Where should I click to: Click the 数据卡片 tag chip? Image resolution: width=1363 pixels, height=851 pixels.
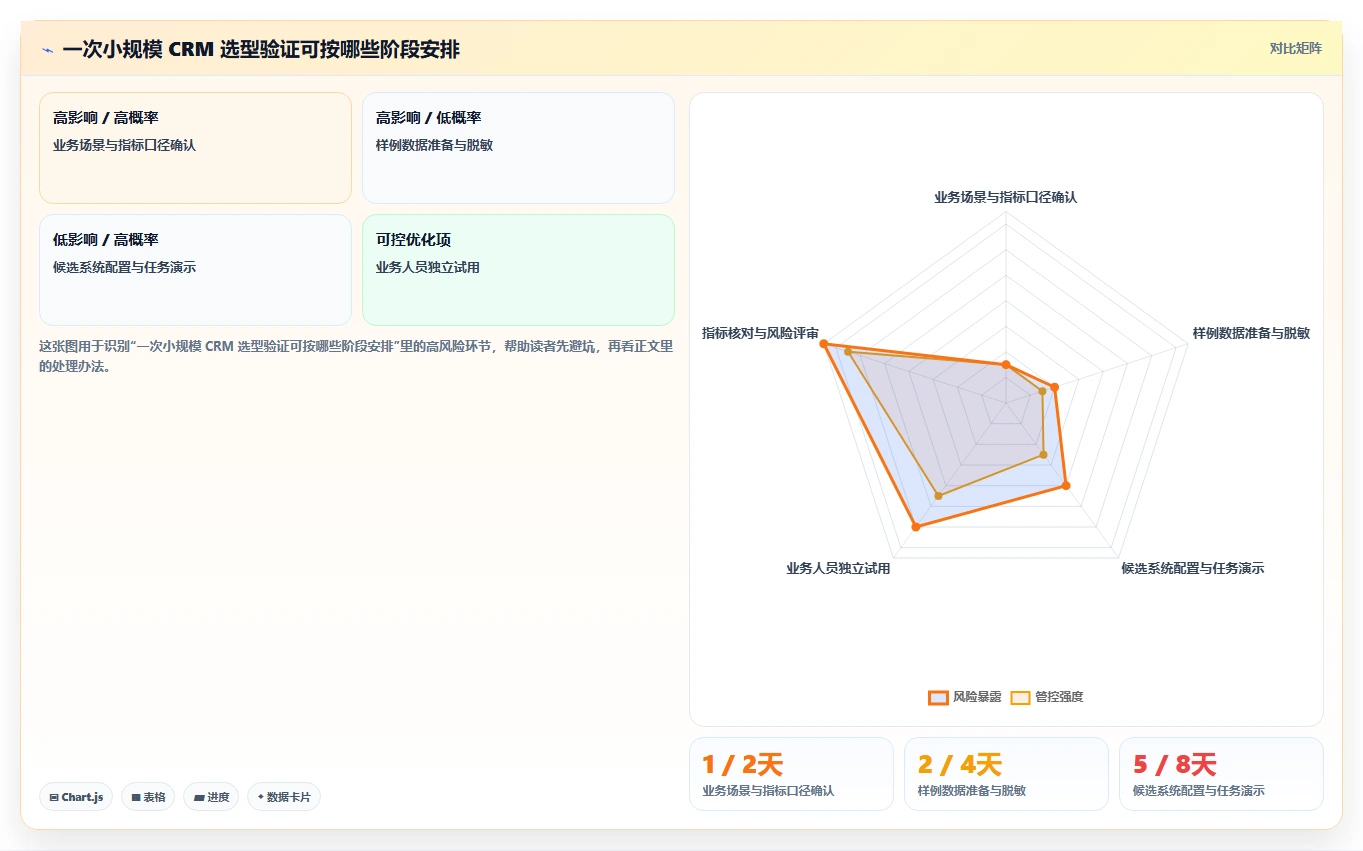pos(284,797)
